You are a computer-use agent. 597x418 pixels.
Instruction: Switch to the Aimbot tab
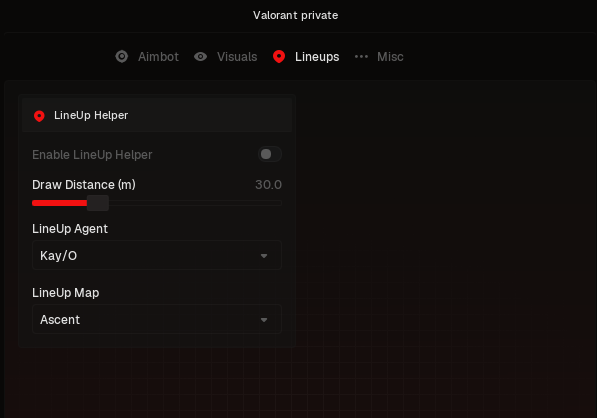pyautogui.click(x=158, y=57)
